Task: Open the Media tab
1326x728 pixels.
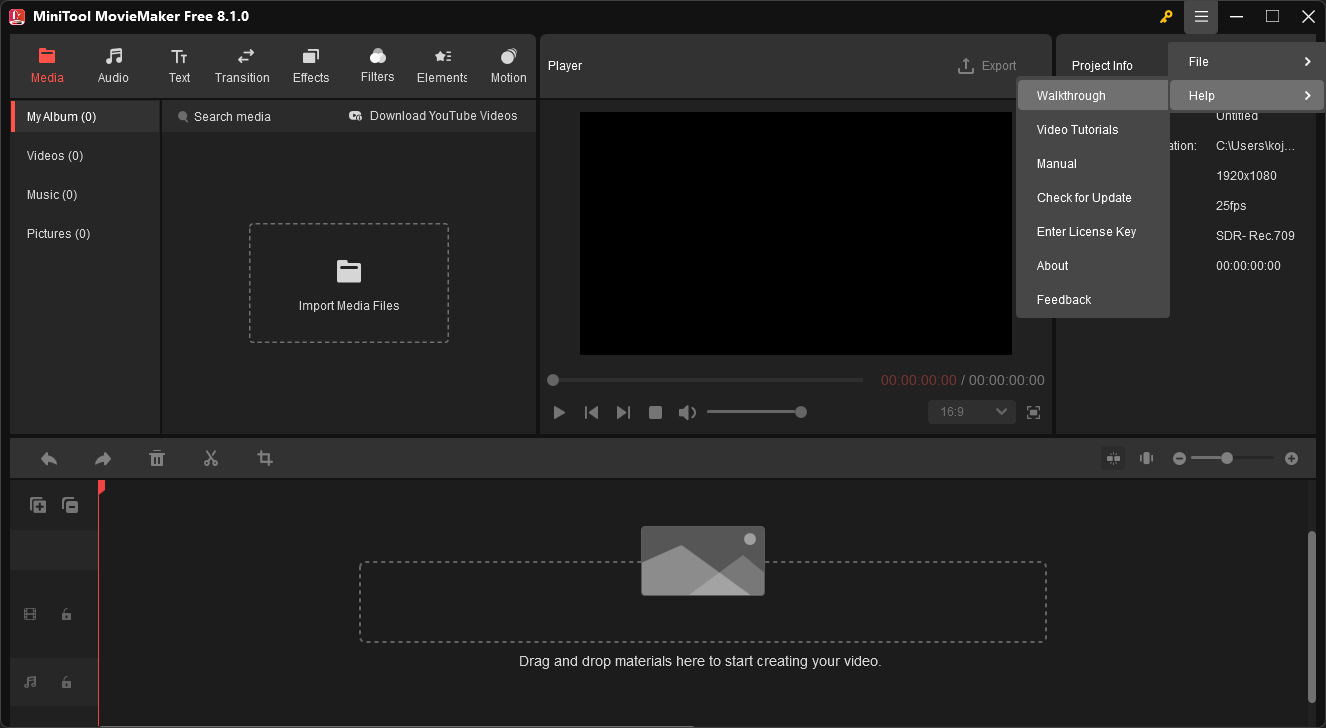Action: (47, 66)
